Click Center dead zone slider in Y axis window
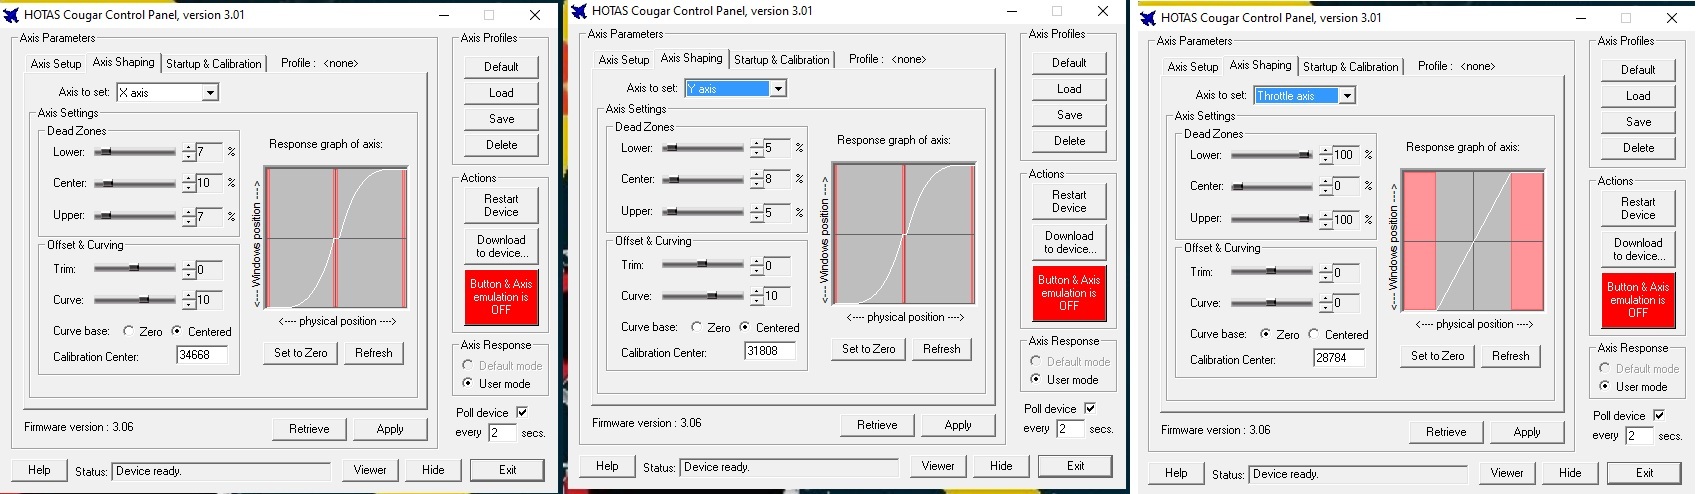 [703, 179]
